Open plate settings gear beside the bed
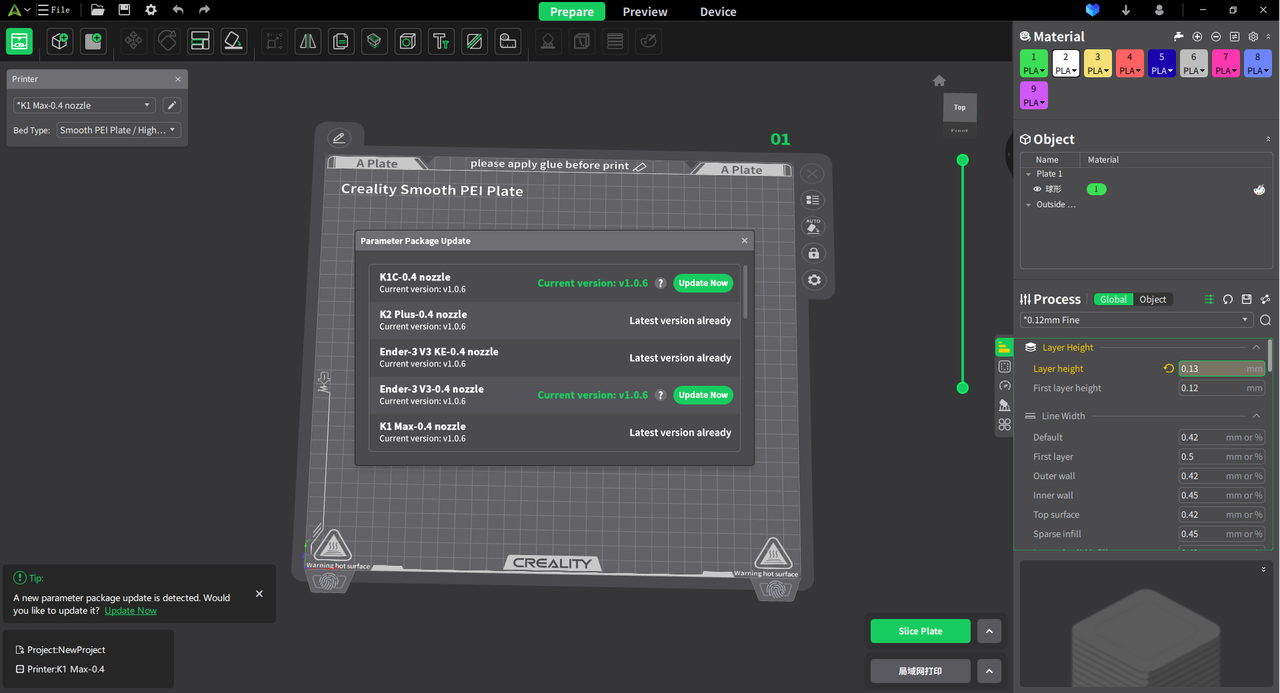The image size is (1280, 693). pyautogui.click(x=814, y=280)
